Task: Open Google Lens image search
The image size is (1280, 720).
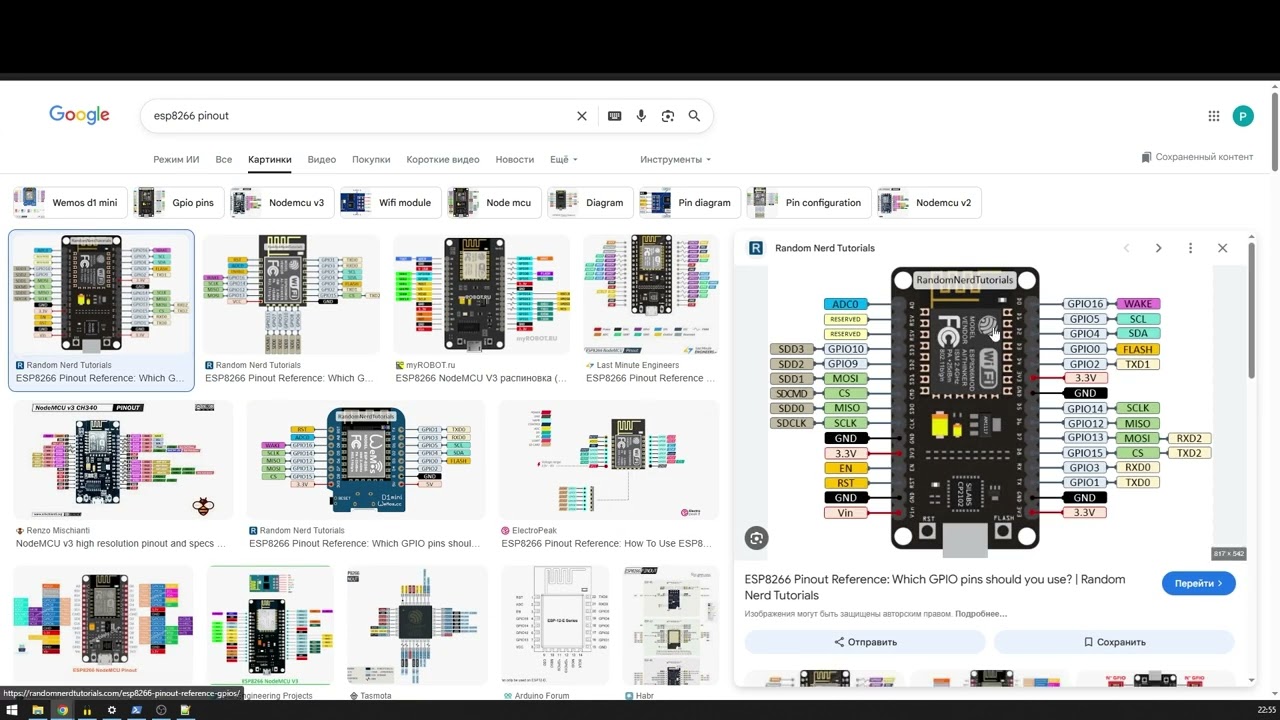Action: click(x=668, y=116)
